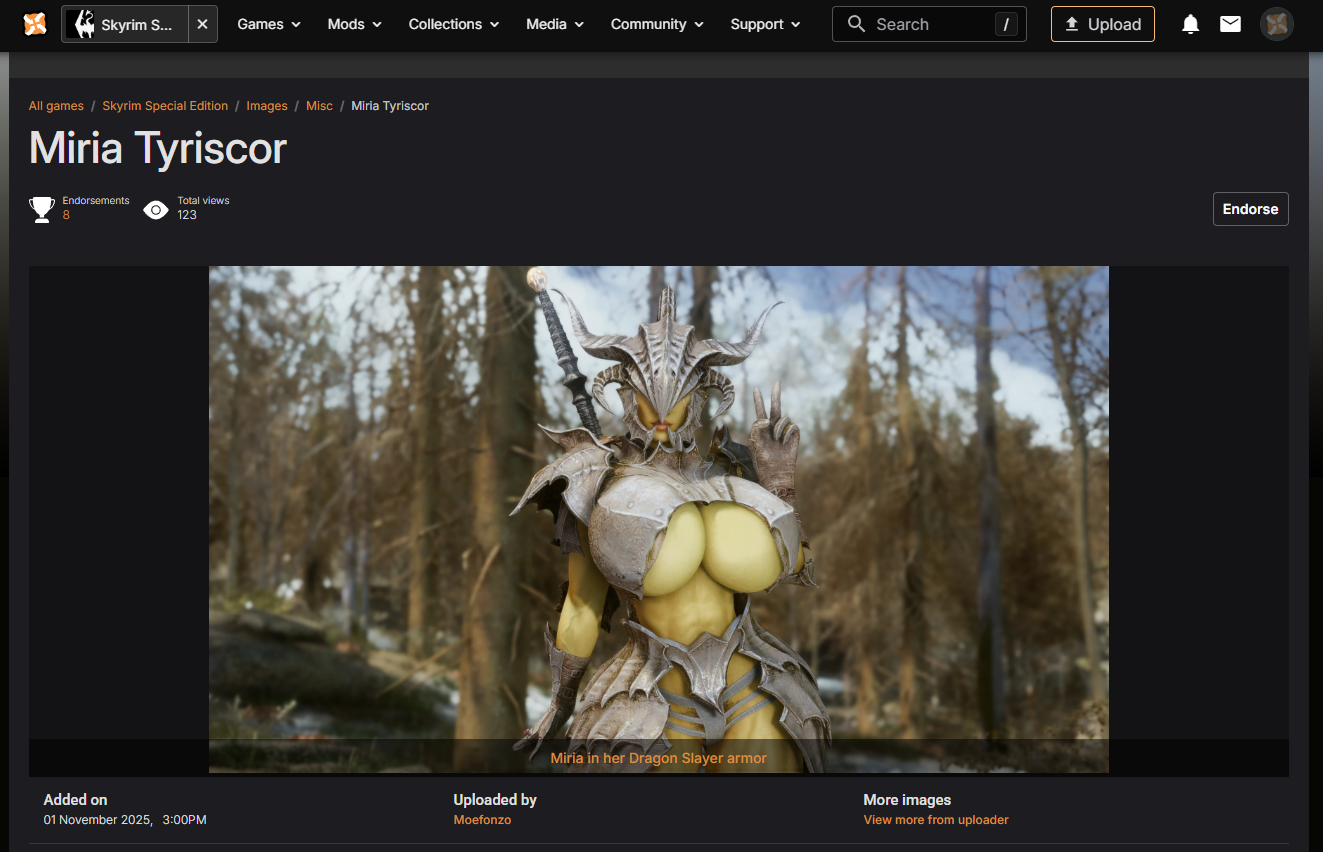
Task: Click the Skyrim game icon in header
Action: [81, 24]
